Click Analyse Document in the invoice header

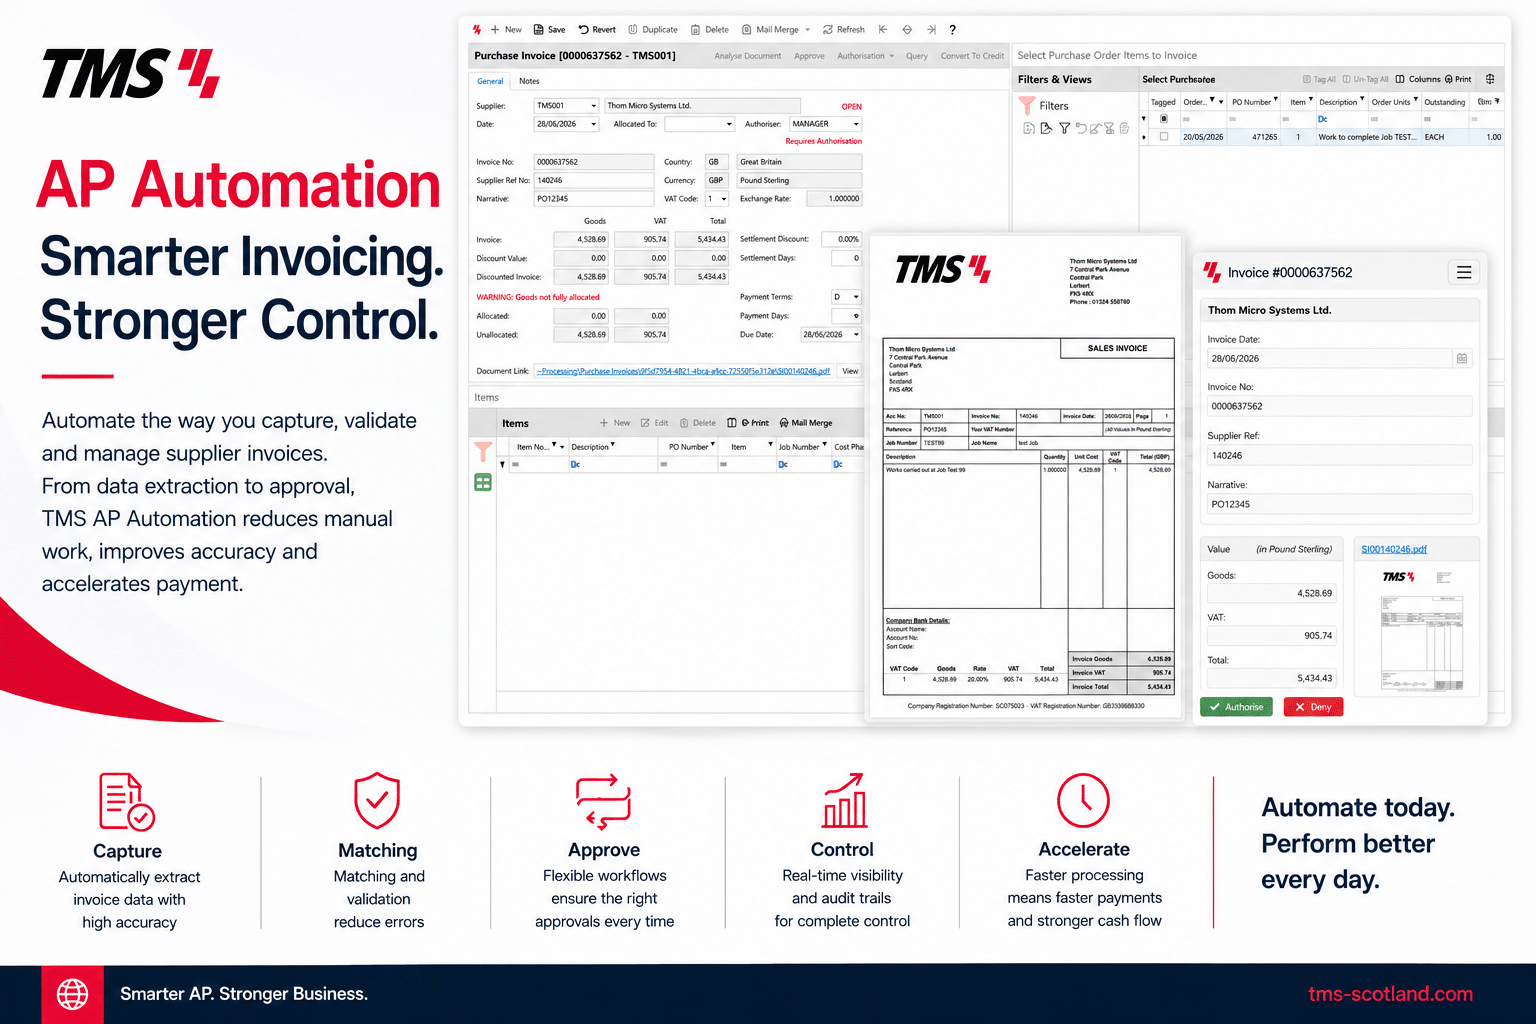click(748, 56)
